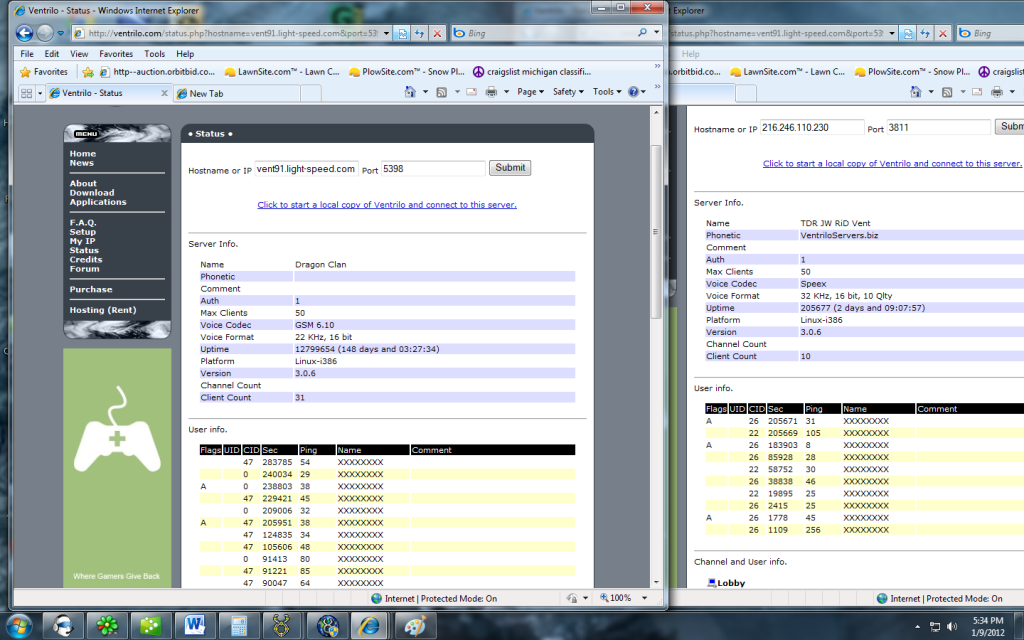The image size is (1024, 640).
Task: Open the Safety dropdown menu
Action: click(x=568, y=92)
